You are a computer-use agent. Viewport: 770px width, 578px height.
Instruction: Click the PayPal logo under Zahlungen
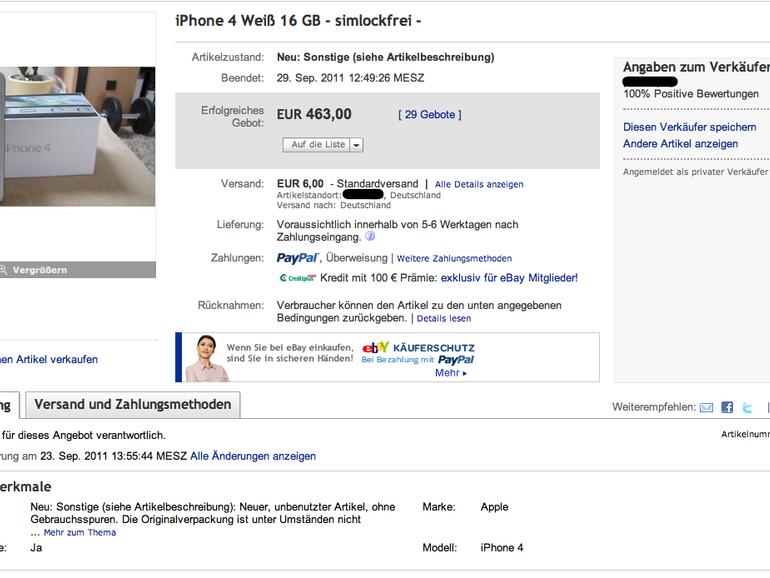point(297,258)
